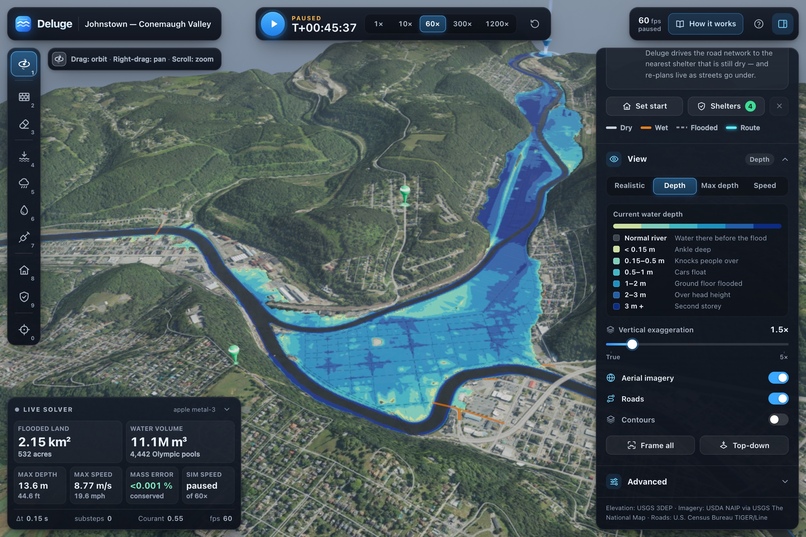
Task: Set simulation speed to 1200×
Action: pos(497,24)
